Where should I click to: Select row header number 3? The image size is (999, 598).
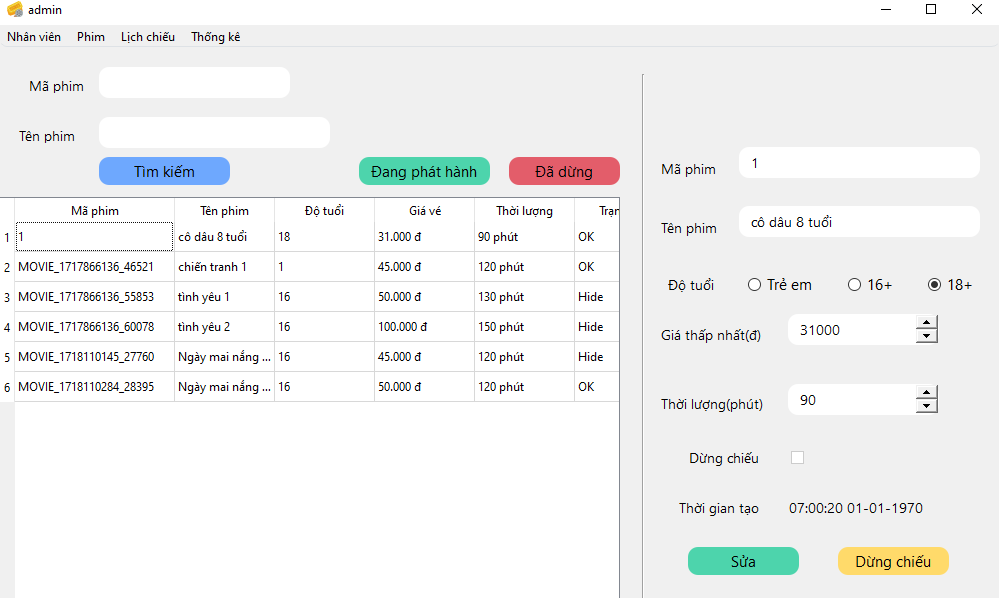click(x=7, y=297)
